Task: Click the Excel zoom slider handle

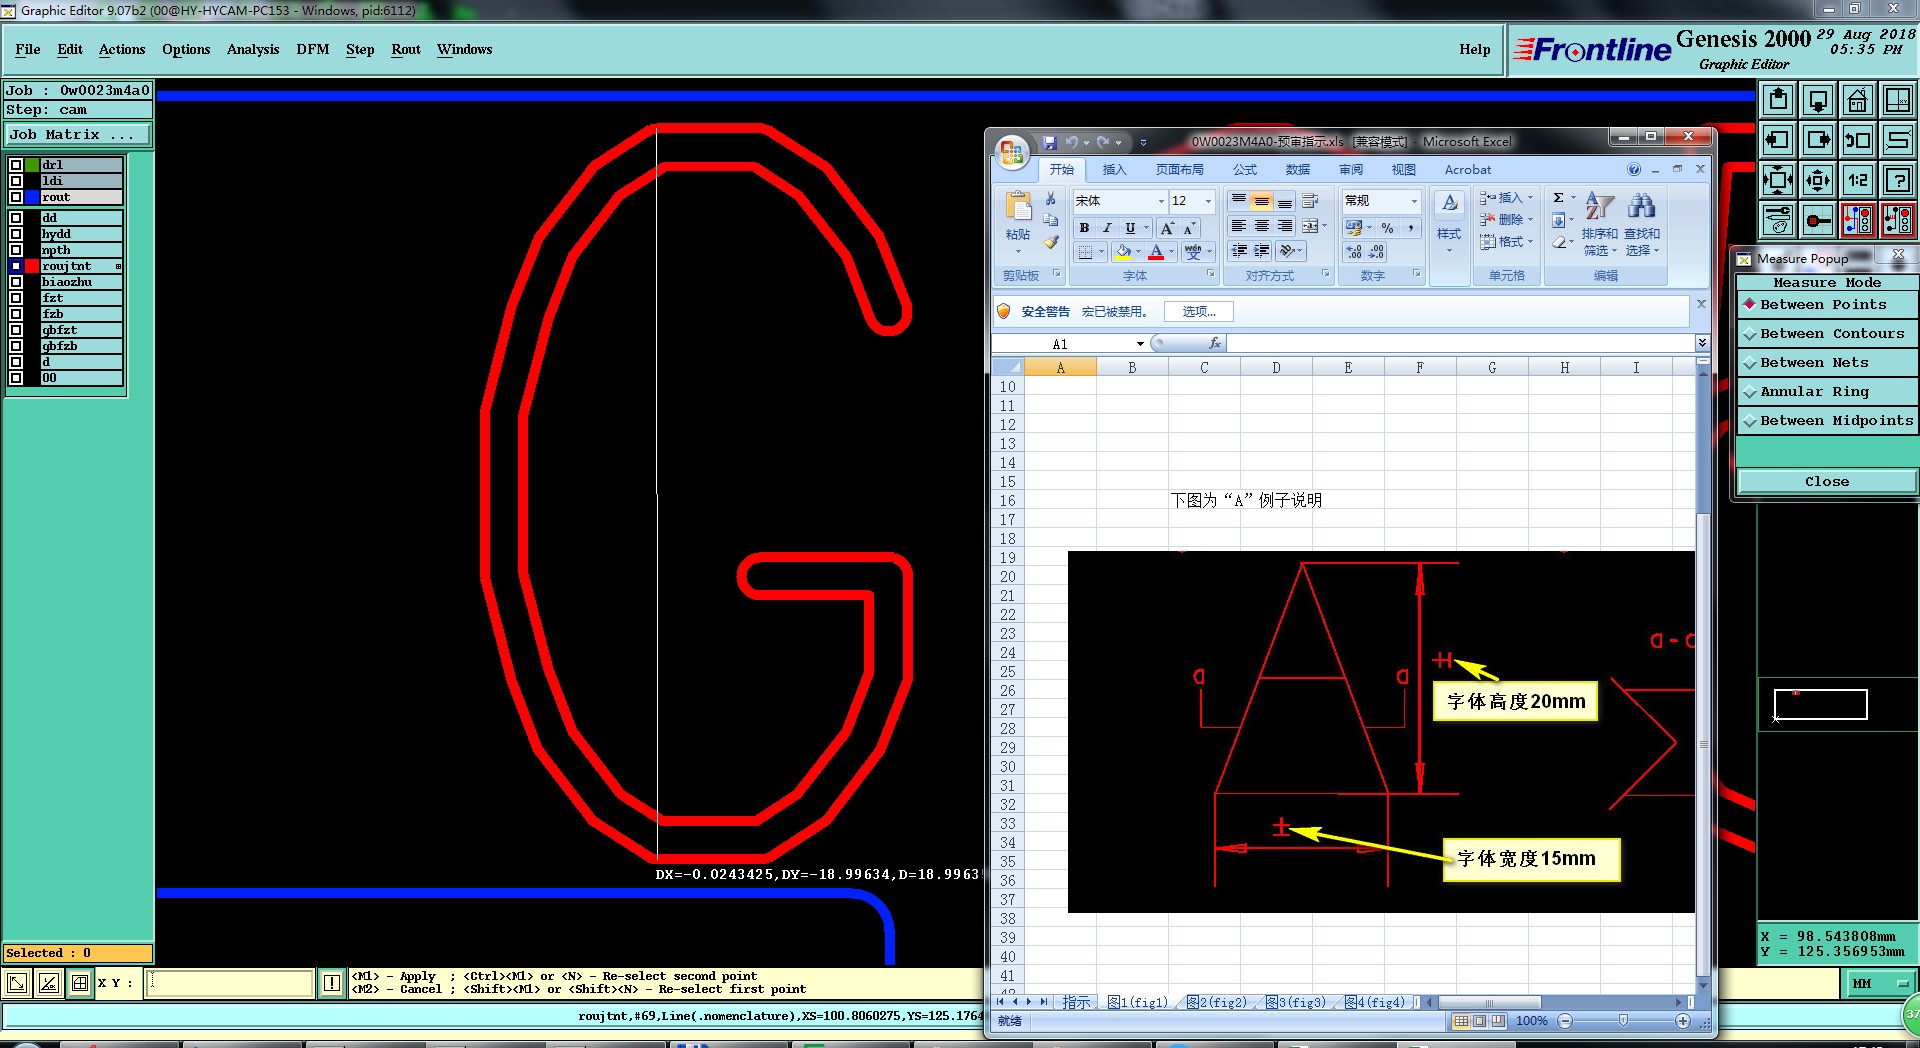Action: [x=1623, y=1021]
